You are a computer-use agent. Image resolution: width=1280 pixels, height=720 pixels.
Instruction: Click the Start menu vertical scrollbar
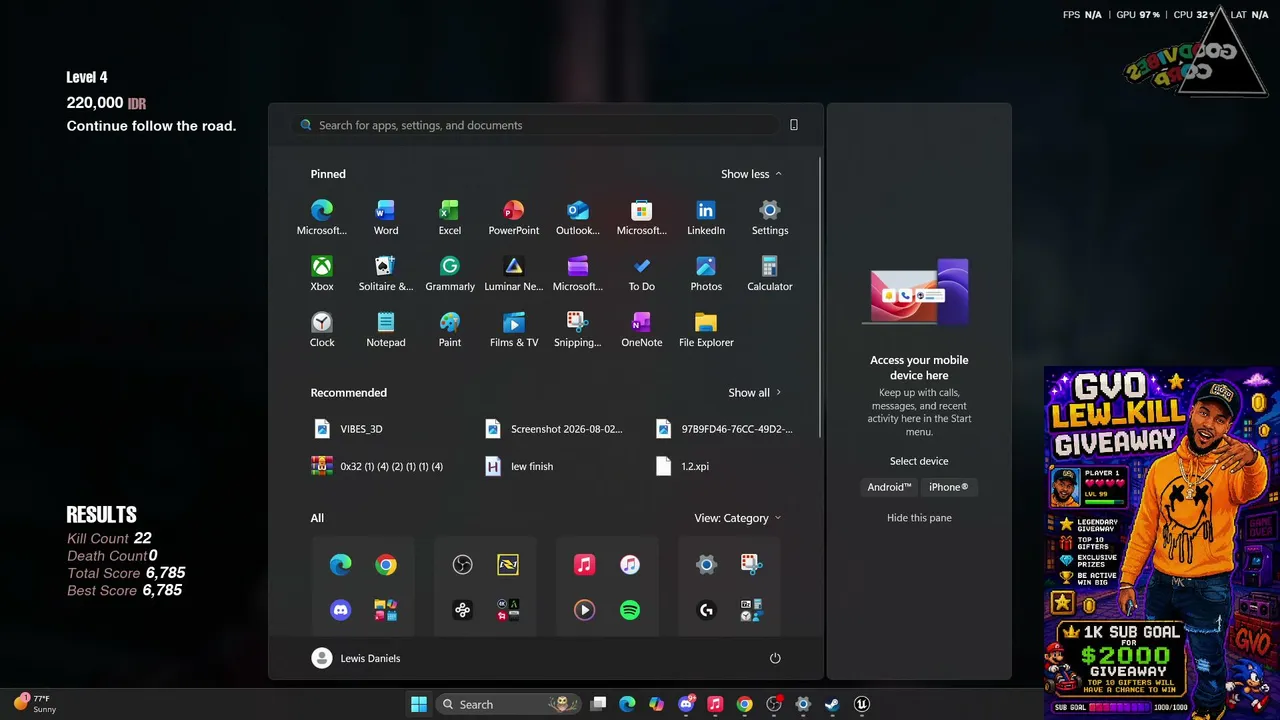pos(820,295)
